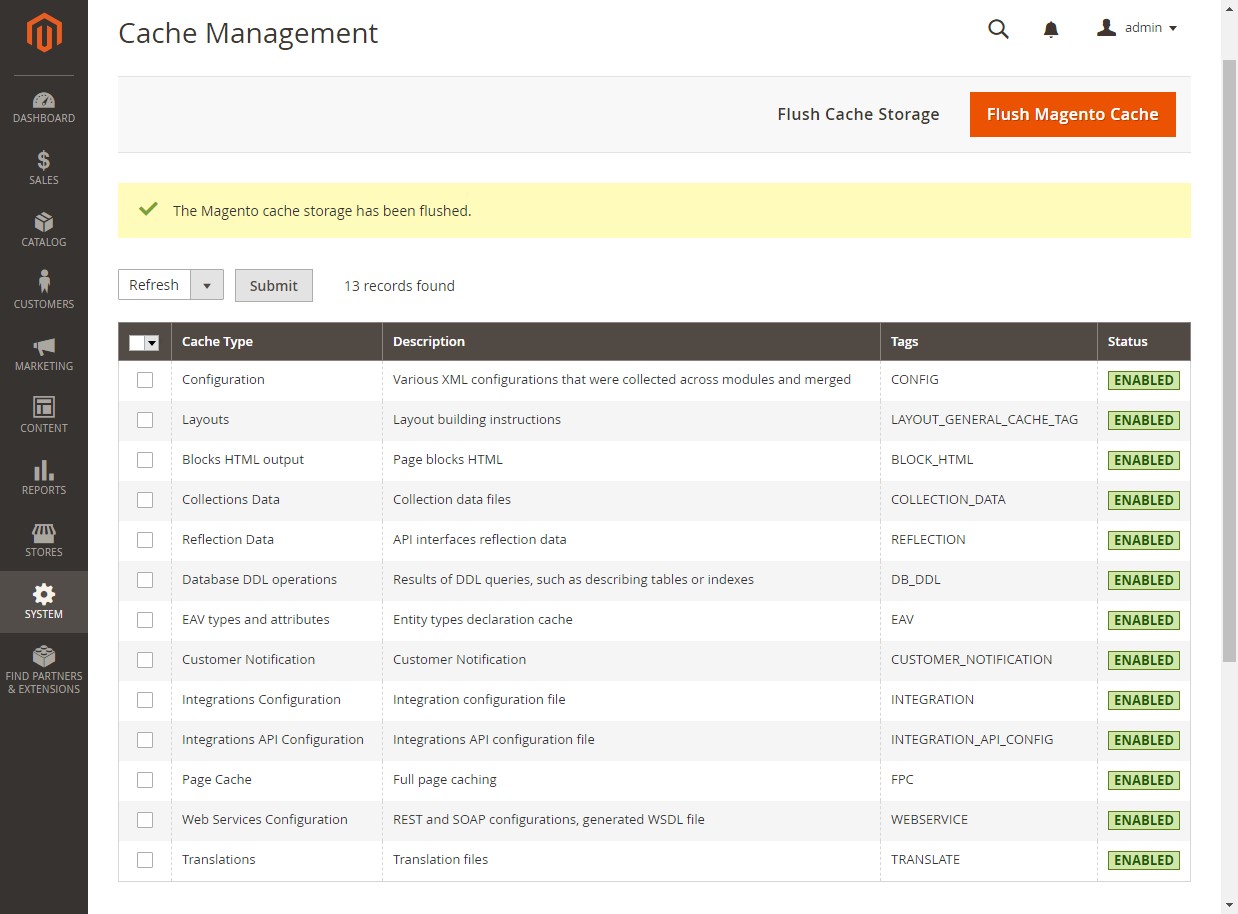The image size is (1238, 914).
Task: Tick the Database DDL operations checkbox
Action: tap(145, 580)
